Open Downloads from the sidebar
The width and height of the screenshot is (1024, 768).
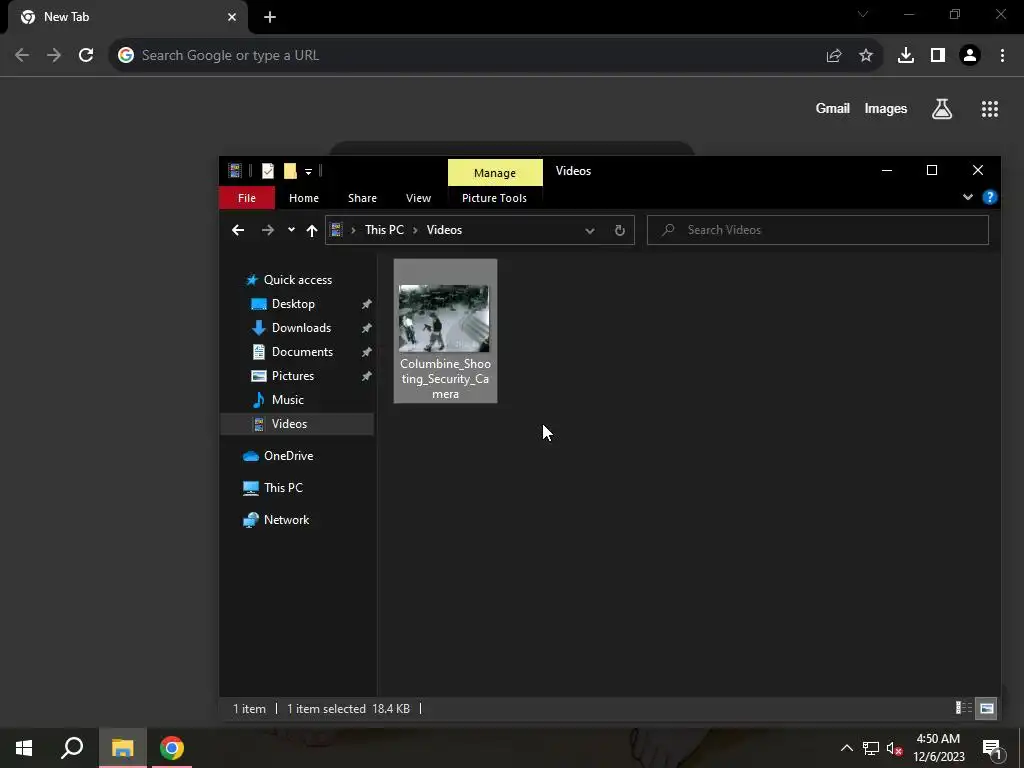click(x=301, y=328)
